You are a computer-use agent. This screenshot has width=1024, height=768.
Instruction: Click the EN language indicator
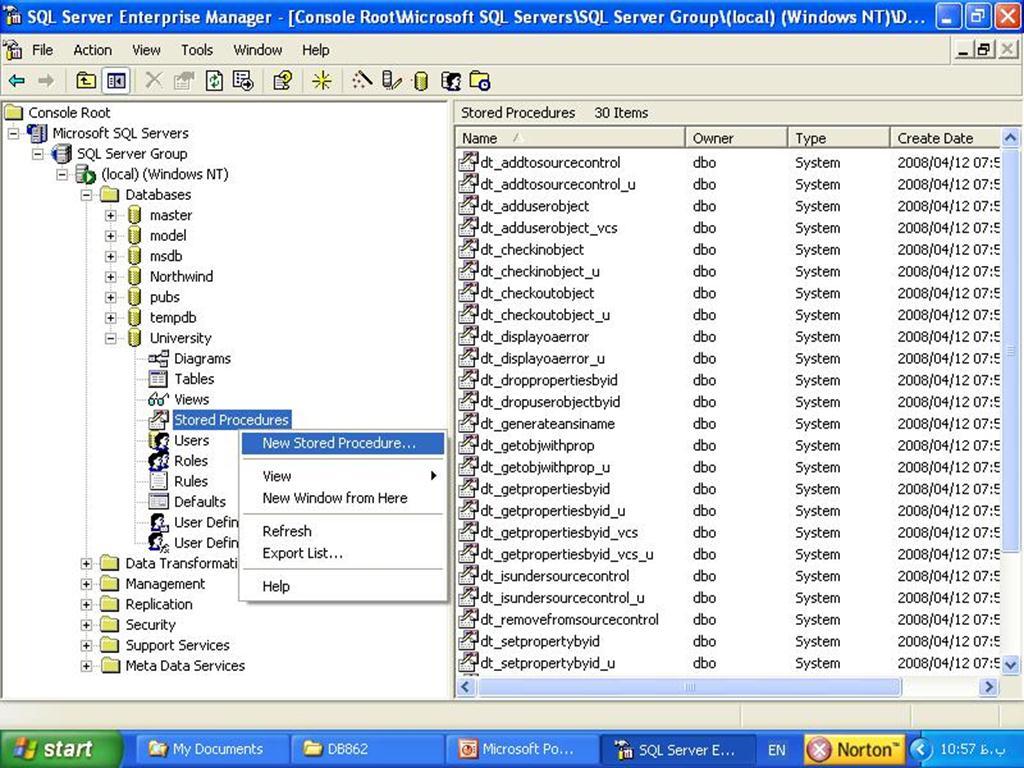[x=776, y=750]
